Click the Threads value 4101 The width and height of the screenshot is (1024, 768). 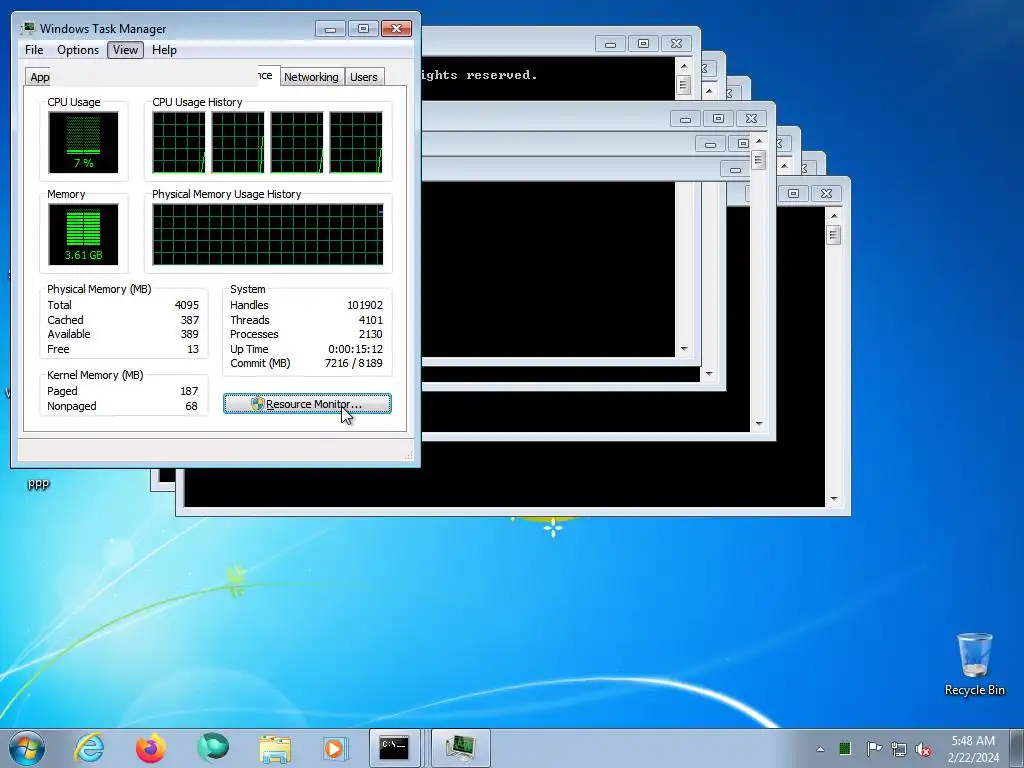tap(370, 320)
